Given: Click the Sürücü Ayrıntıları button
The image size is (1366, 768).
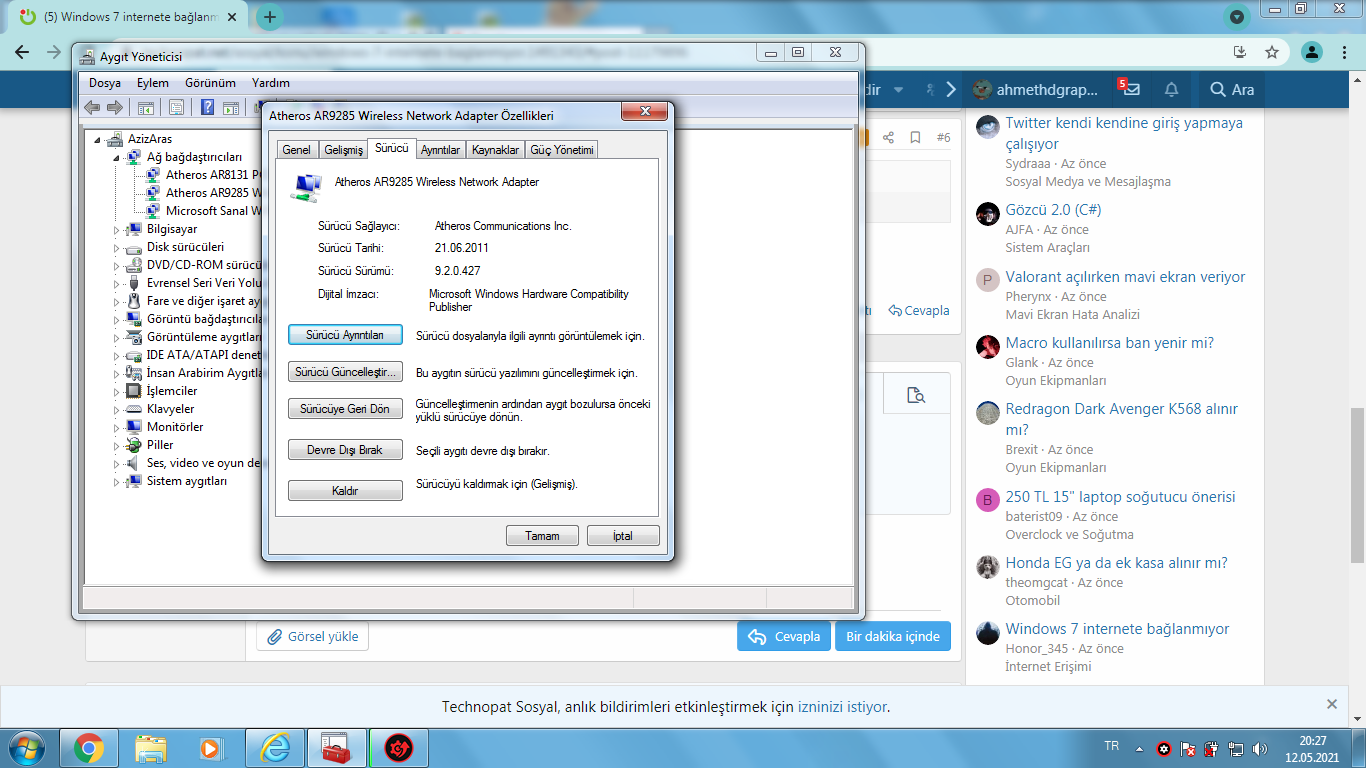Looking at the screenshot, I should (x=345, y=335).
